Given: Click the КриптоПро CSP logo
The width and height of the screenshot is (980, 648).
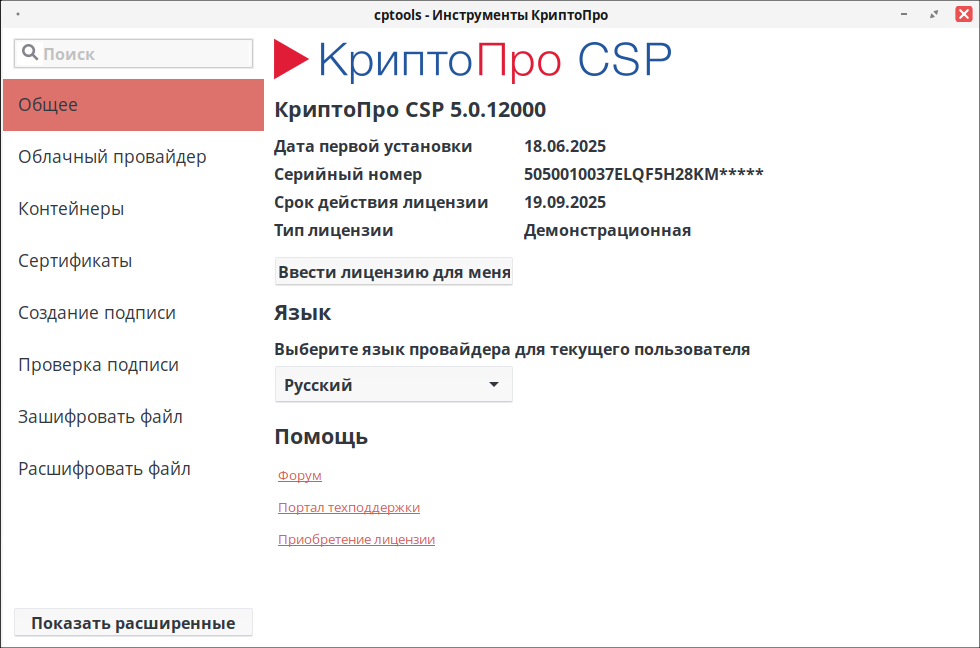Looking at the screenshot, I should pos(472,60).
